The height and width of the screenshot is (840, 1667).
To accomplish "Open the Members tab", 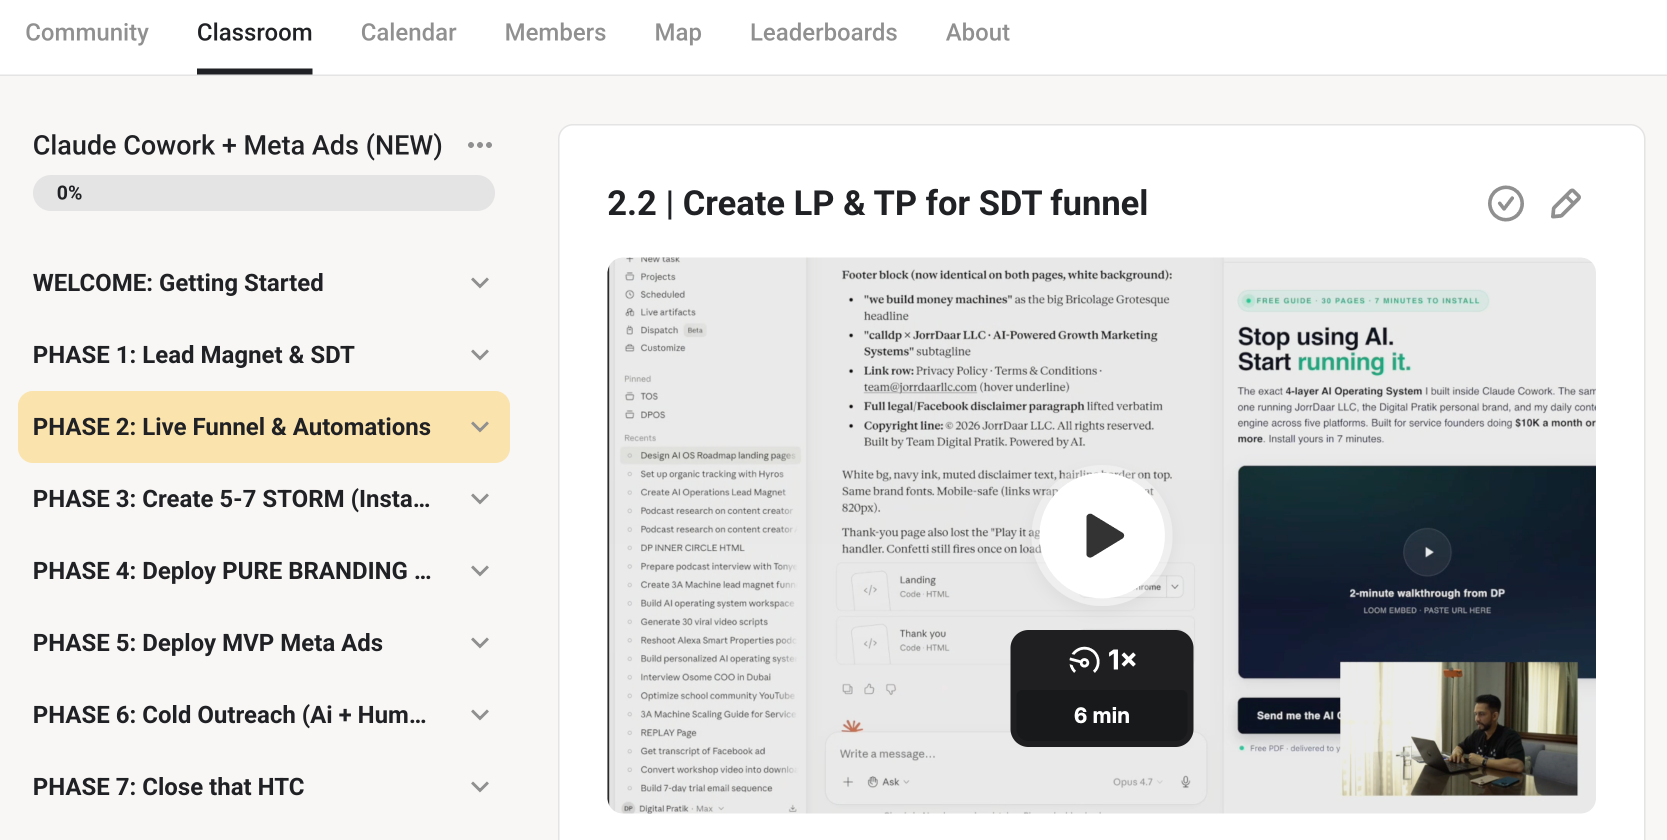I will click(x=555, y=33).
